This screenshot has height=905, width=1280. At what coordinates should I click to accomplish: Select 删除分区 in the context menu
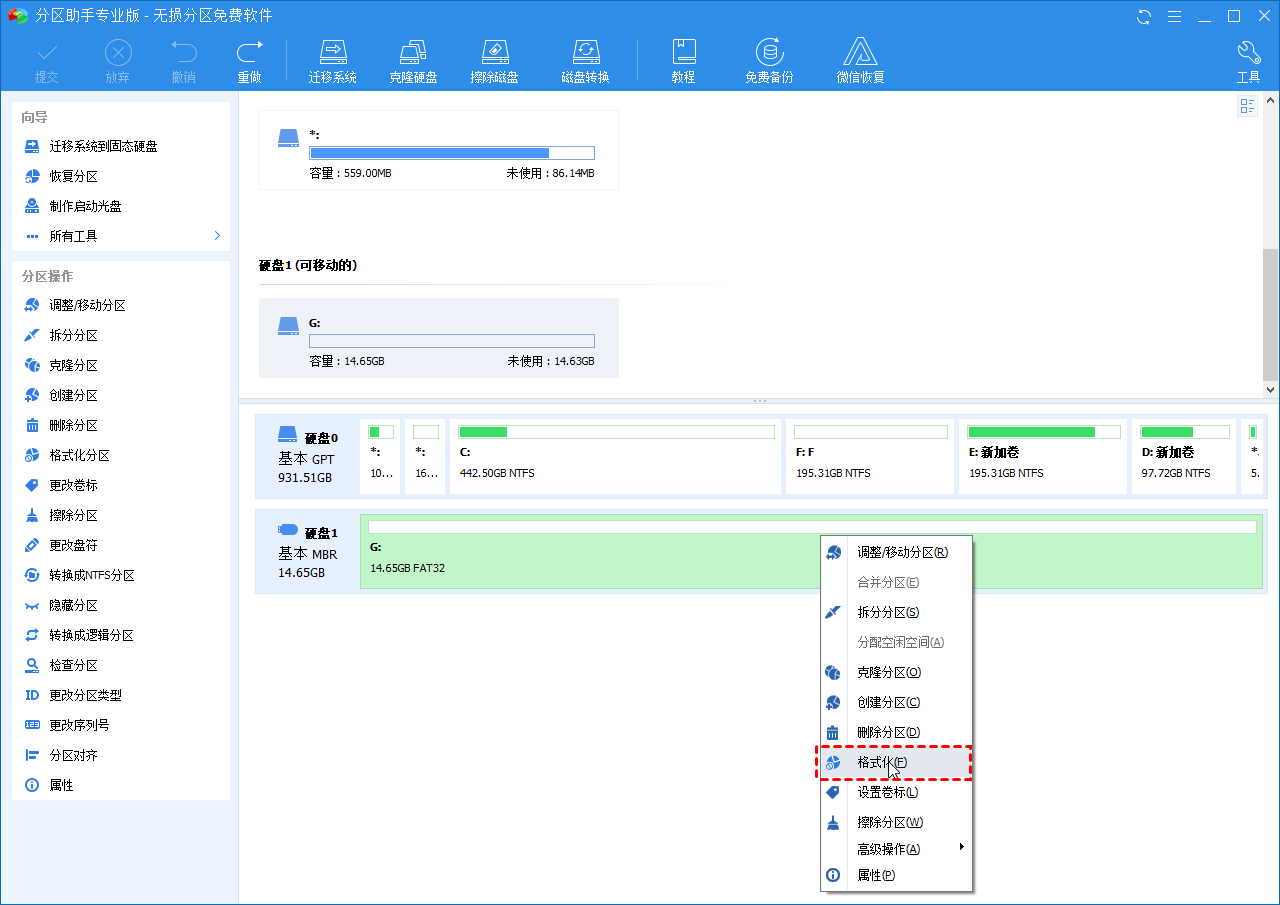coord(888,732)
